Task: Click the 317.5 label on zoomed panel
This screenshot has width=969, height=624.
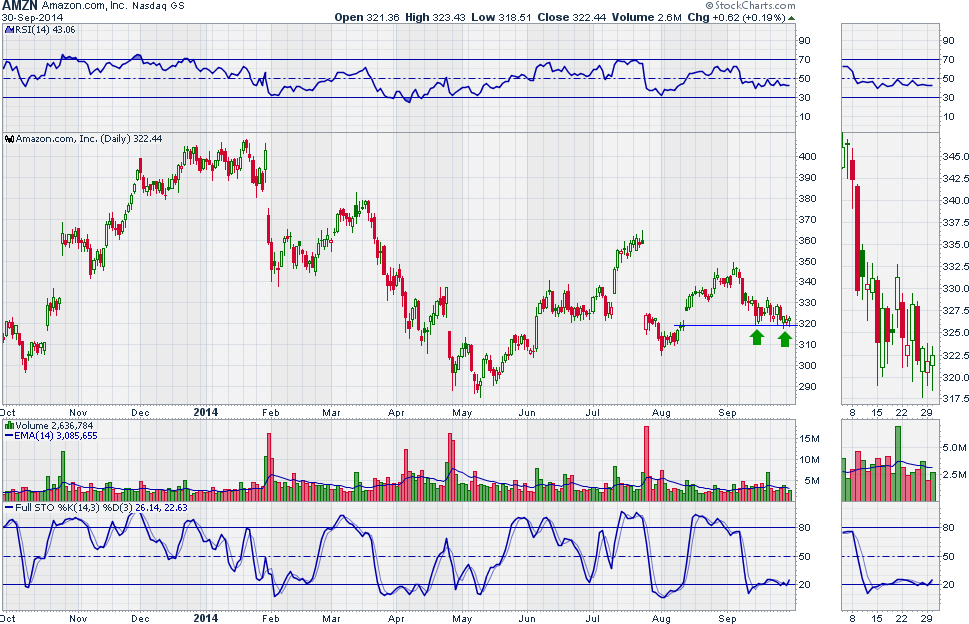Action: tap(955, 398)
